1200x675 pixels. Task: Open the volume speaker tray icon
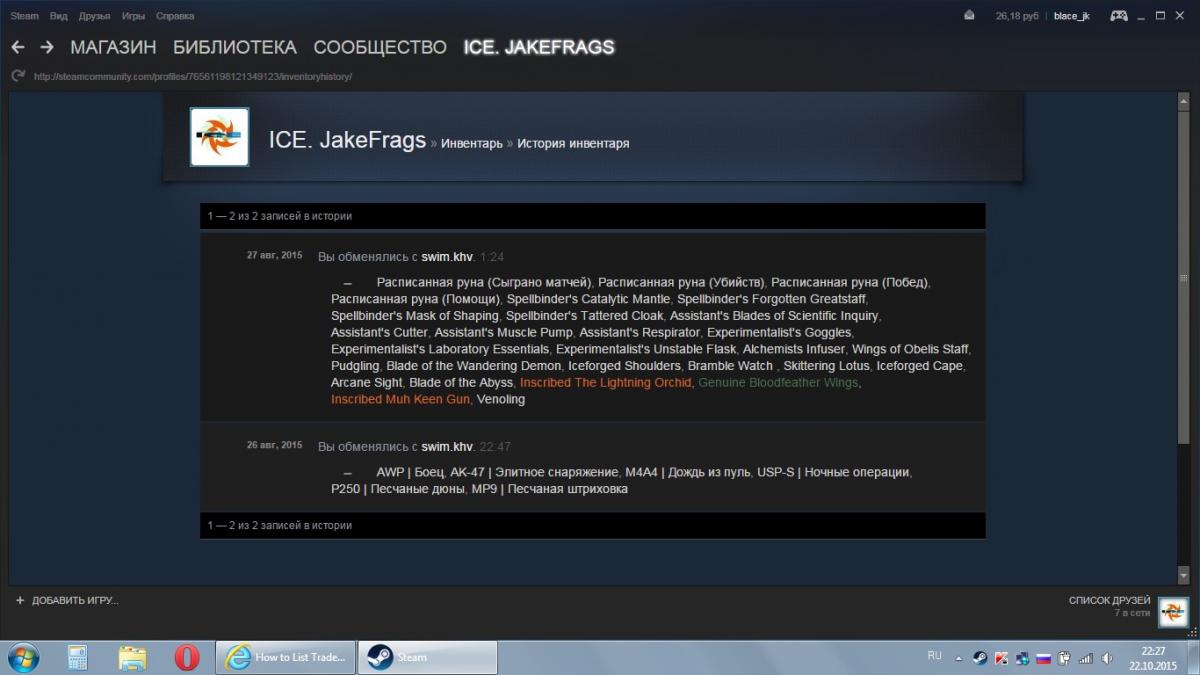tap(1108, 658)
